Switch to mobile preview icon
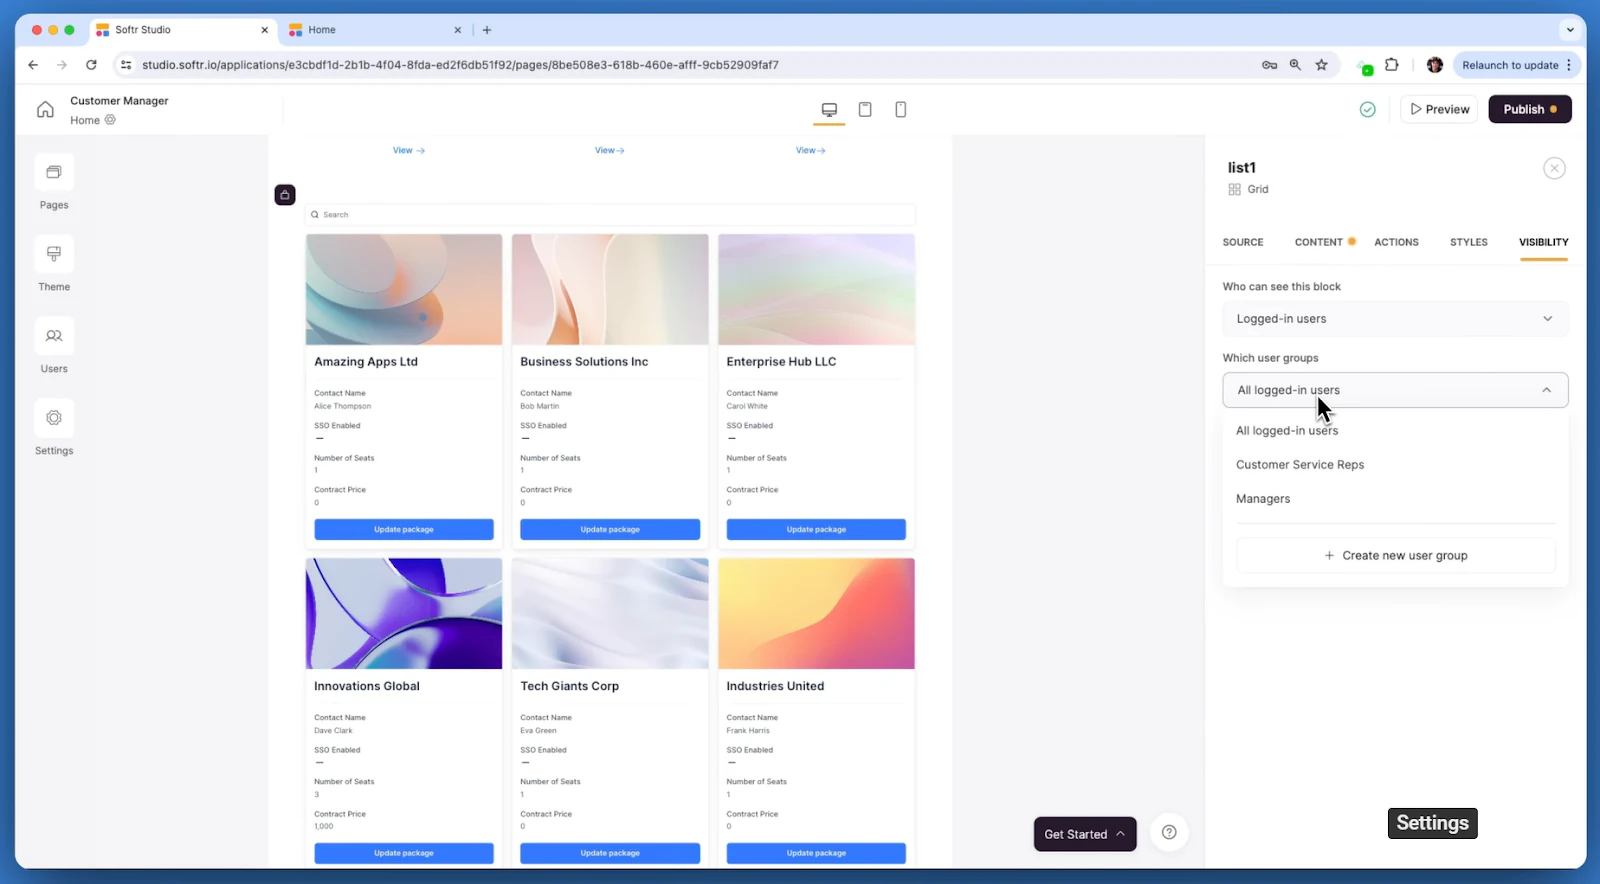1600x884 pixels. tap(901, 110)
